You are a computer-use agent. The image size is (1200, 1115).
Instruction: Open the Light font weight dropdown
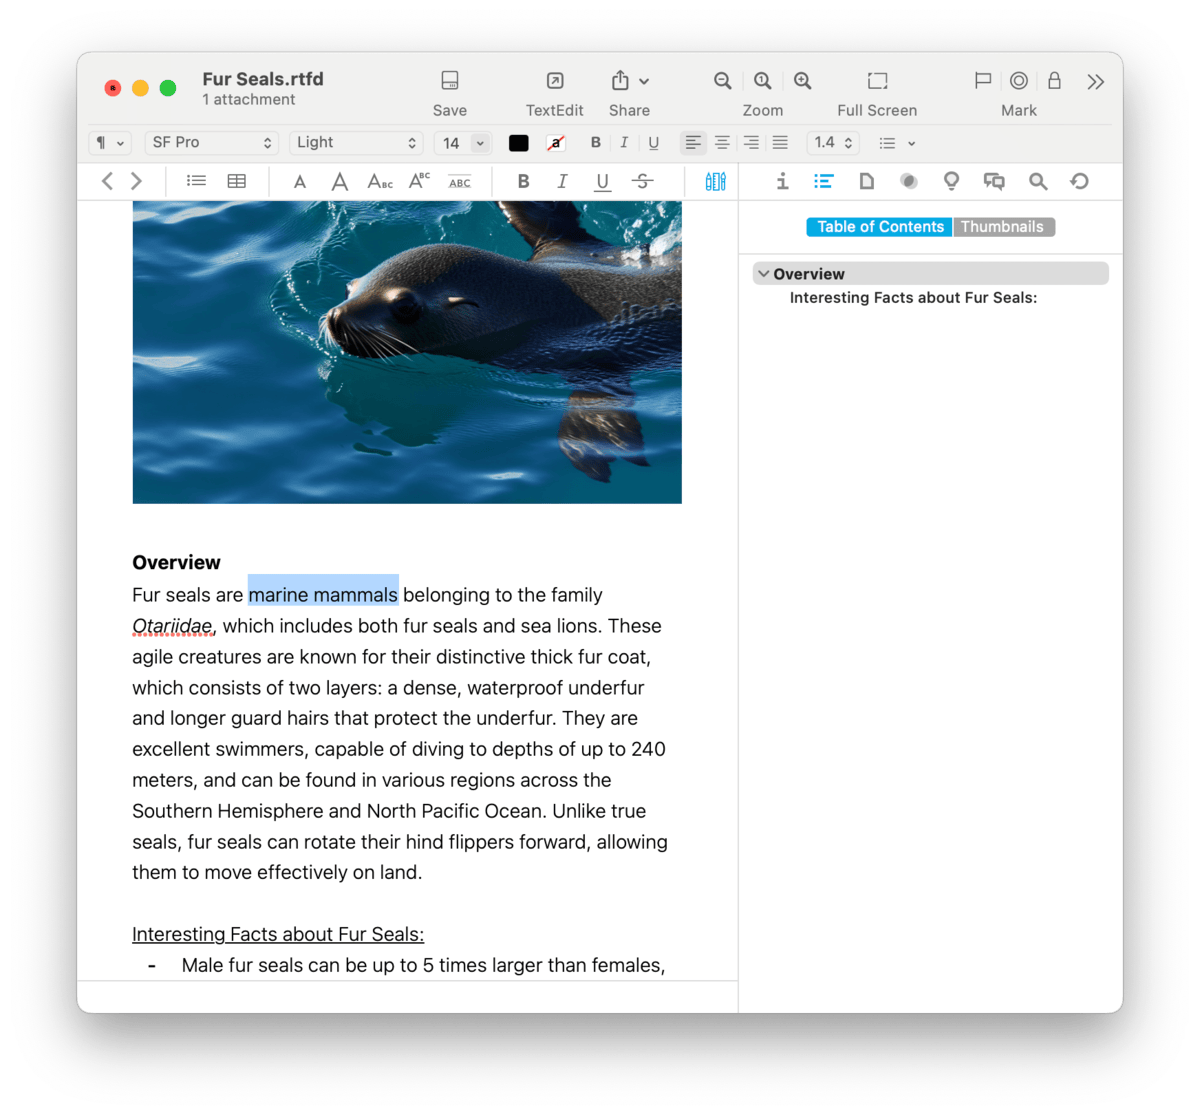pos(355,143)
